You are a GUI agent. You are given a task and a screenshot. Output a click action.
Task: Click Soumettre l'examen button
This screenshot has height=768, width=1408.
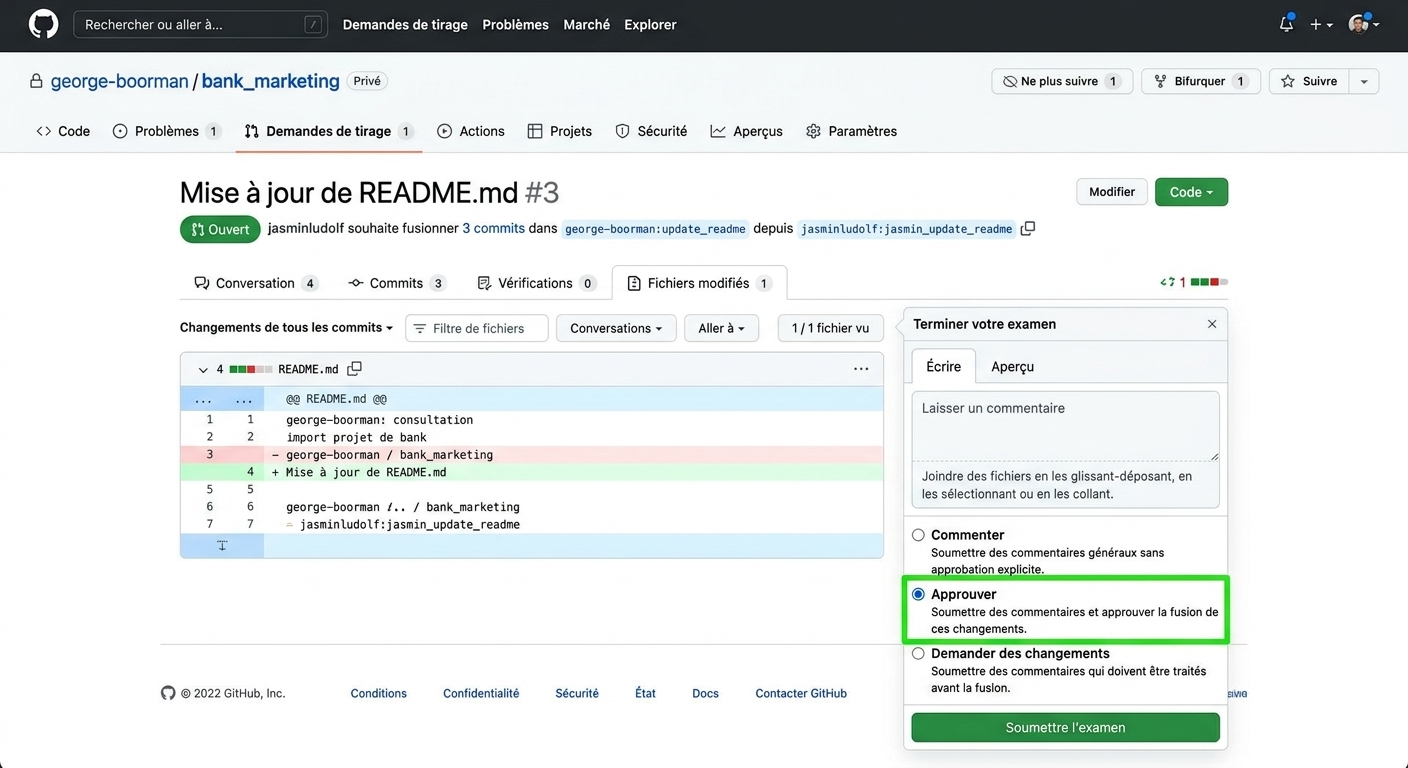[x=1065, y=727]
